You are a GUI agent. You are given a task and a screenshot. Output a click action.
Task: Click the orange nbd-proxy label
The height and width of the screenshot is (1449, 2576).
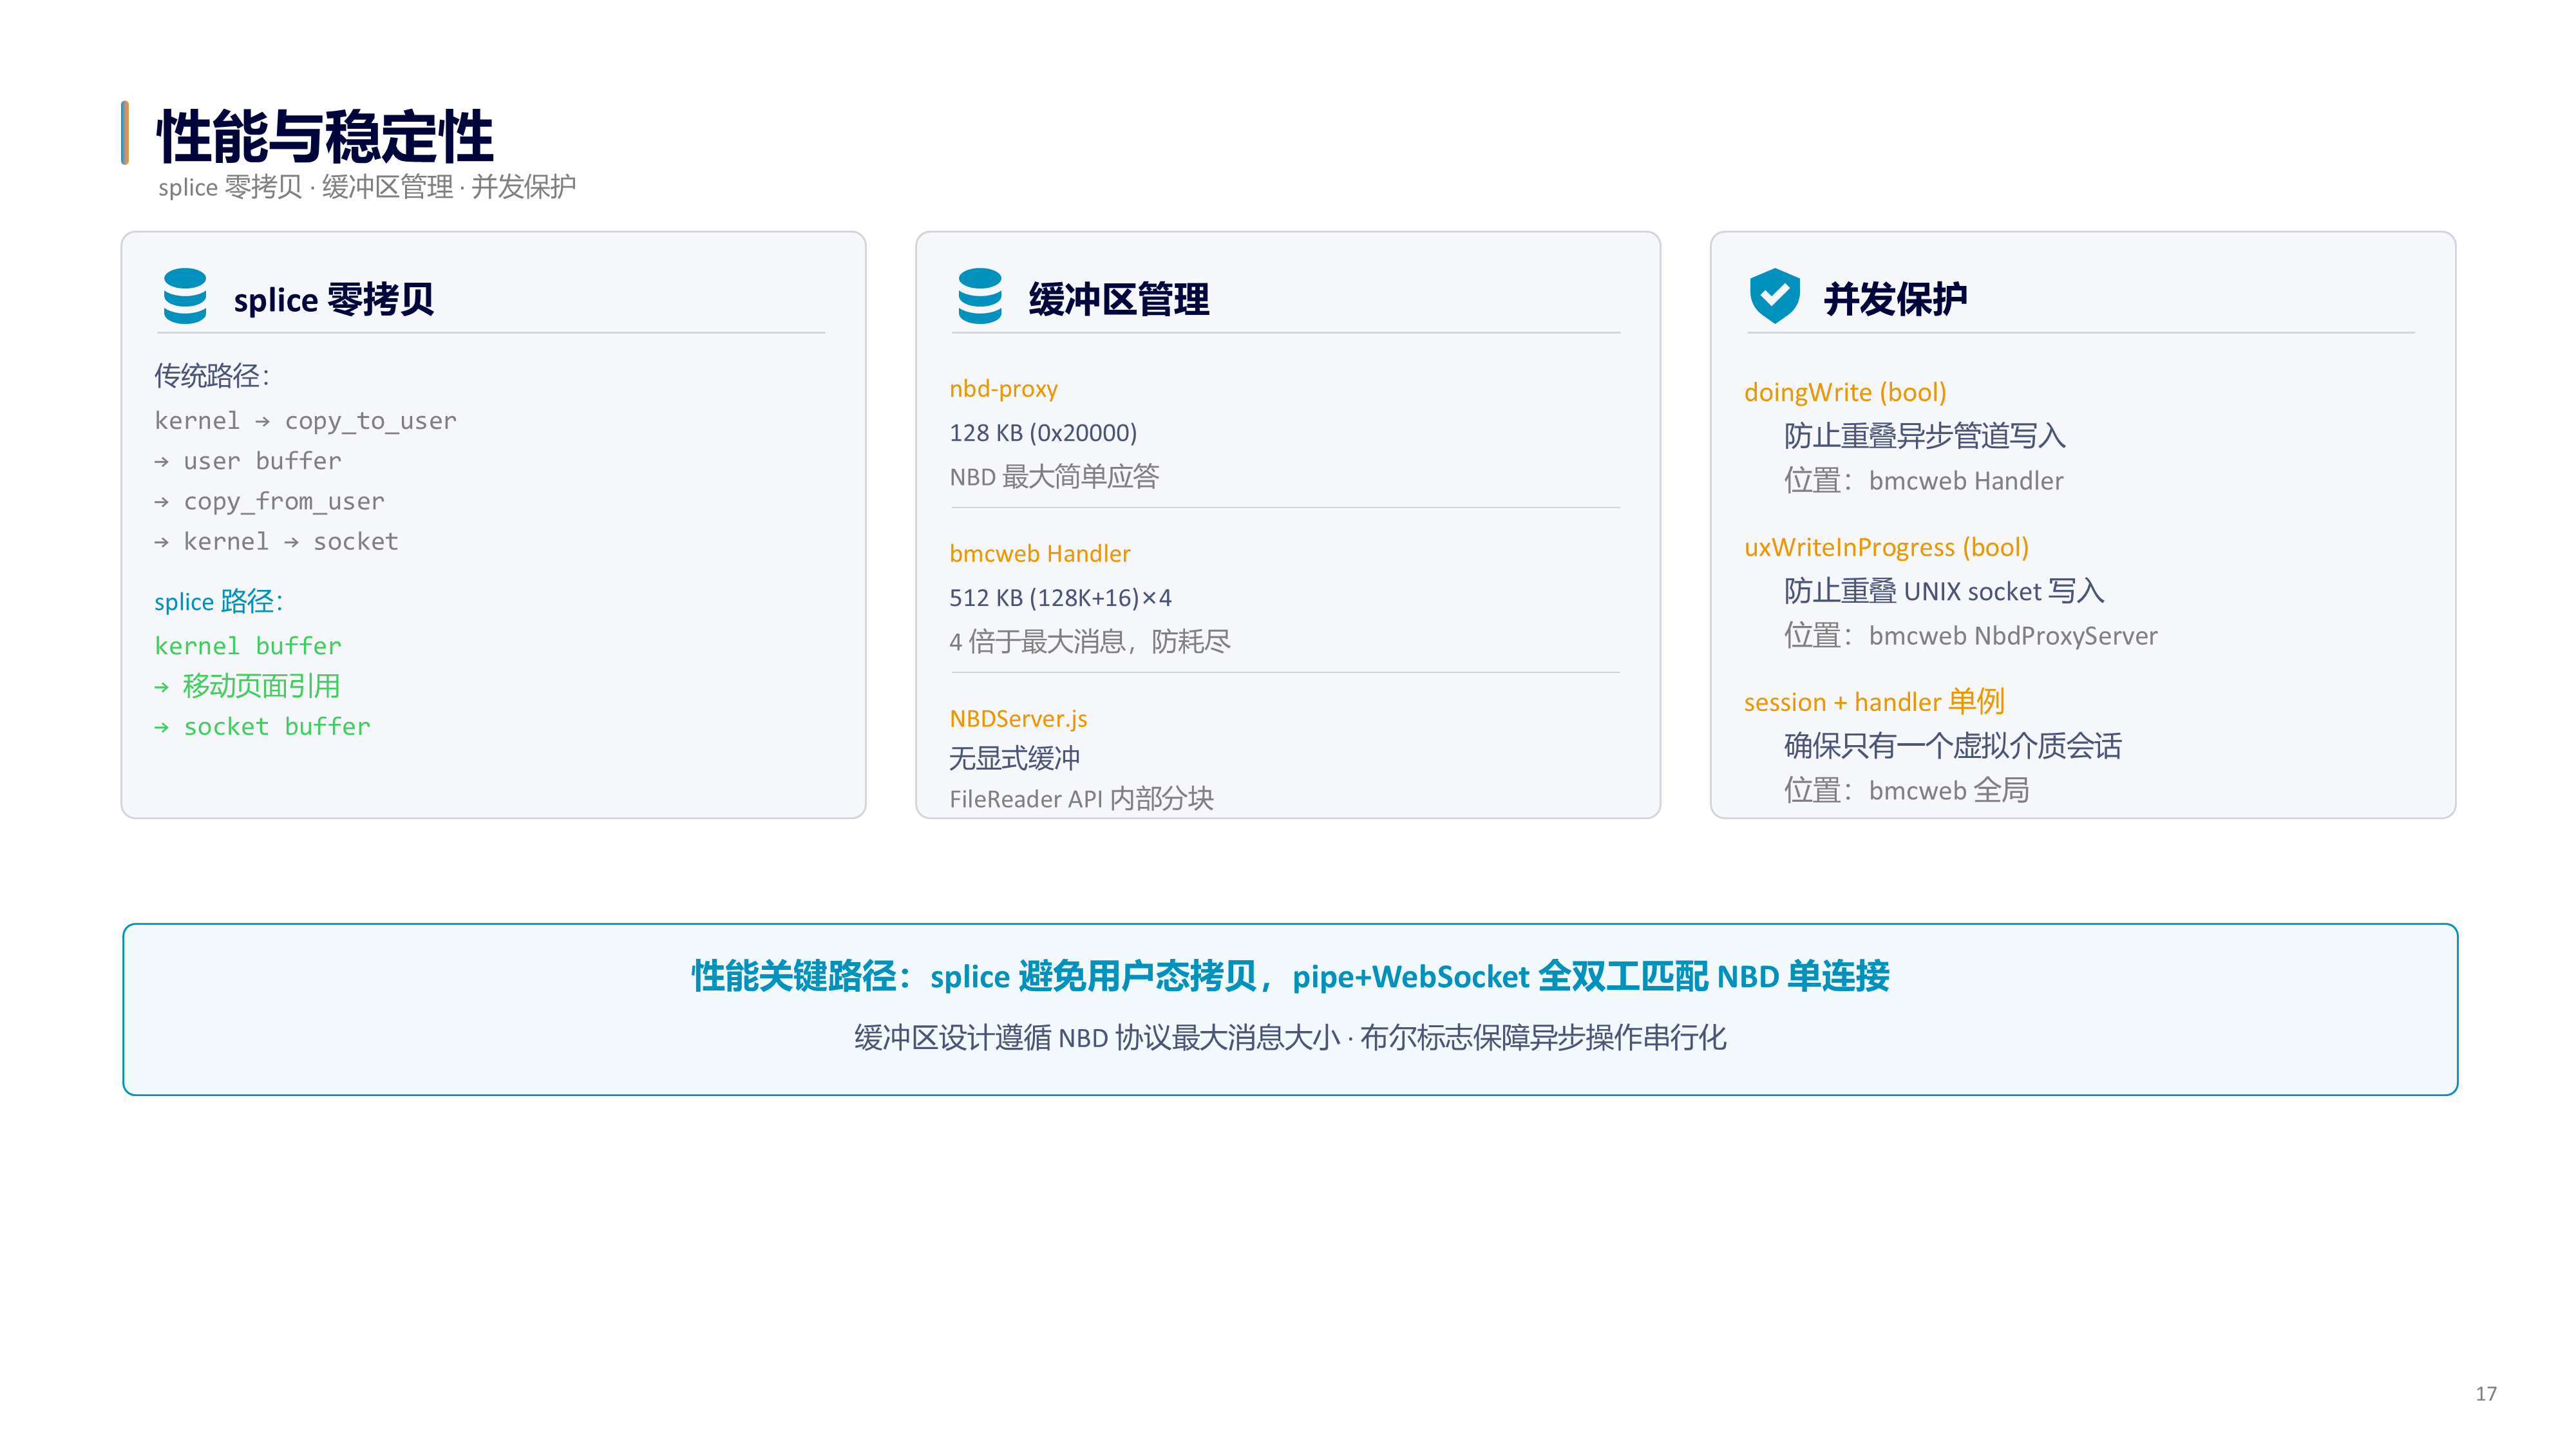click(1003, 389)
